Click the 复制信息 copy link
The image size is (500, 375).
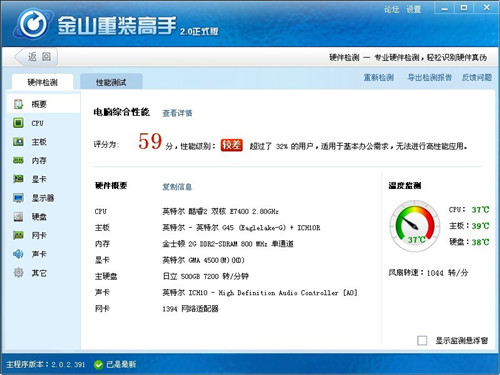click(x=177, y=187)
